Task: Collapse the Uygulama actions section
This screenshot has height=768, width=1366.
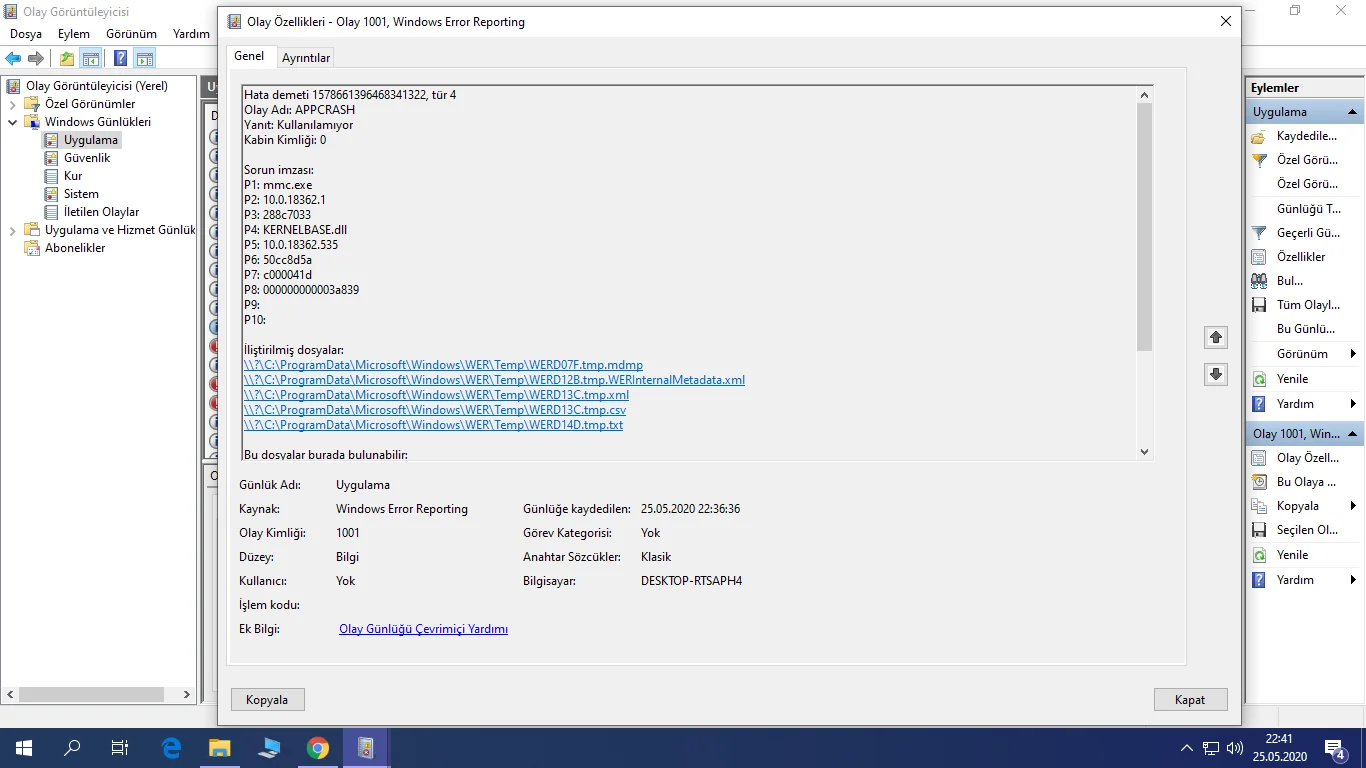Action: (x=1353, y=112)
